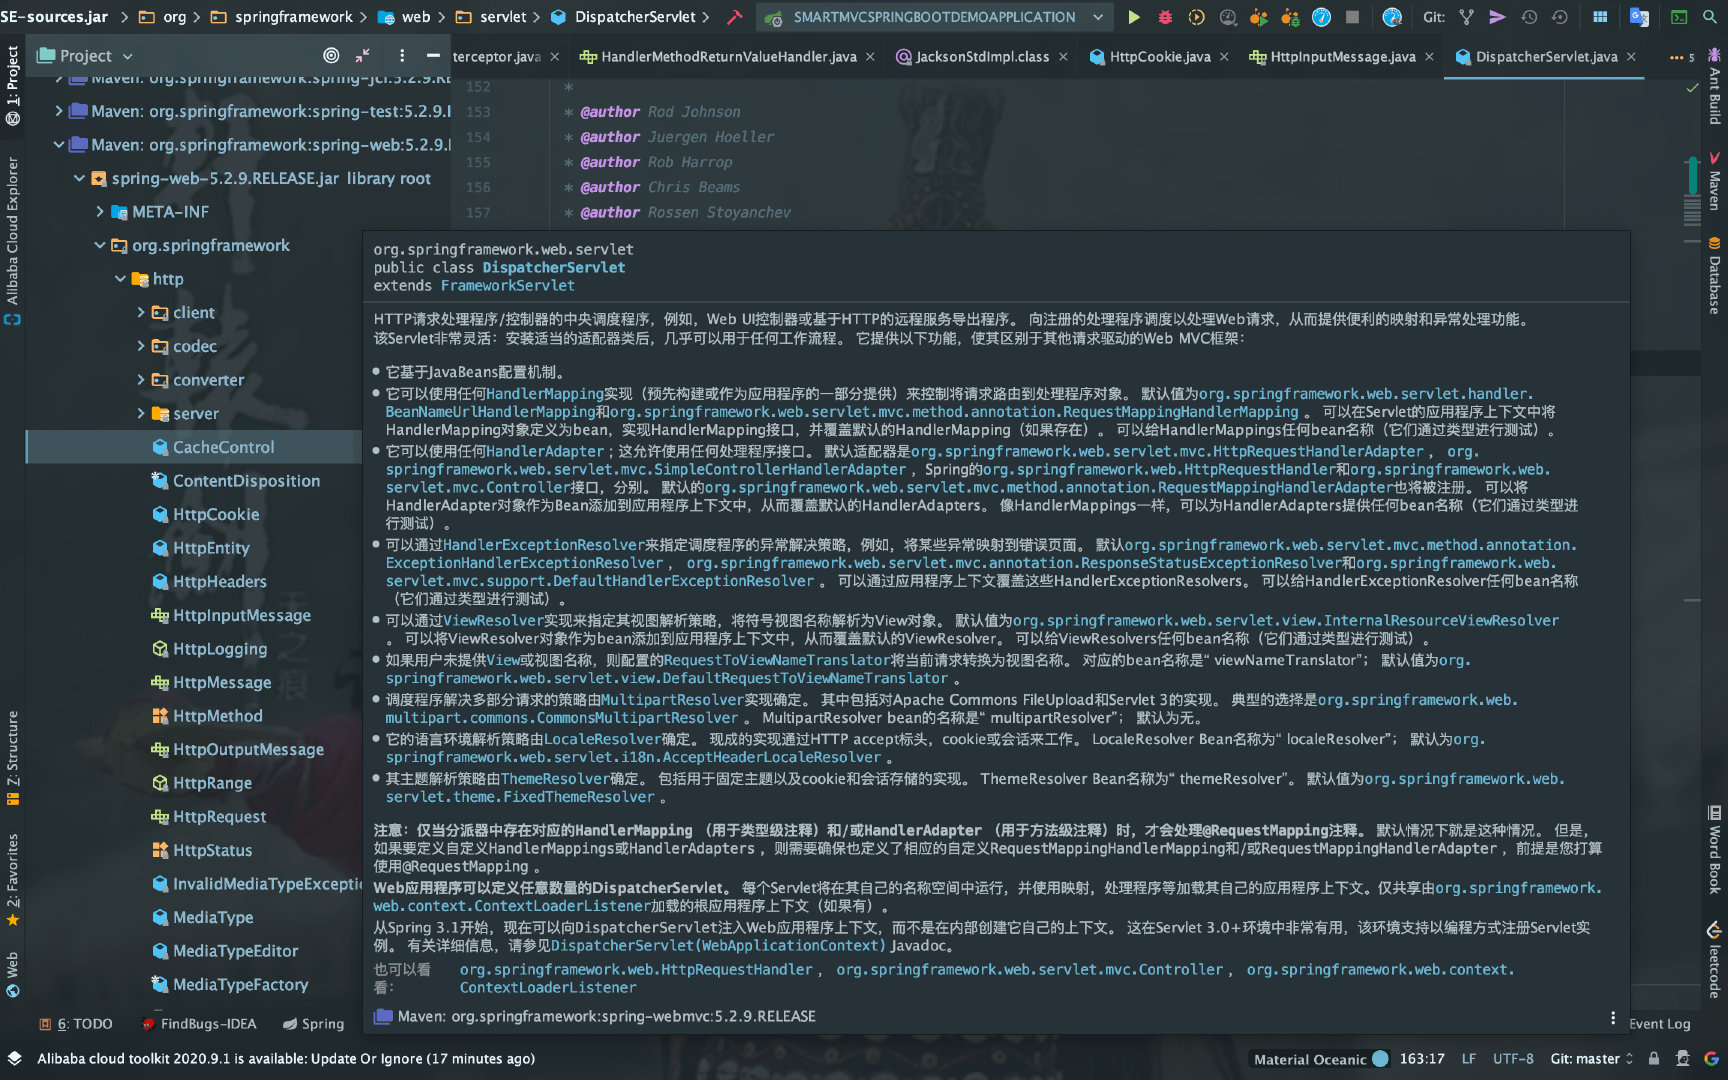Click the locate/scroll-to-source target icon

(331, 56)
